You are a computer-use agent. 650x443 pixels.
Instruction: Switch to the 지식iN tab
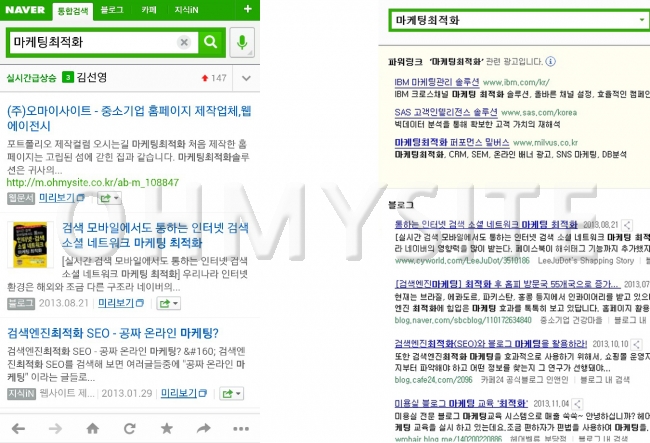tap(186, 10)
